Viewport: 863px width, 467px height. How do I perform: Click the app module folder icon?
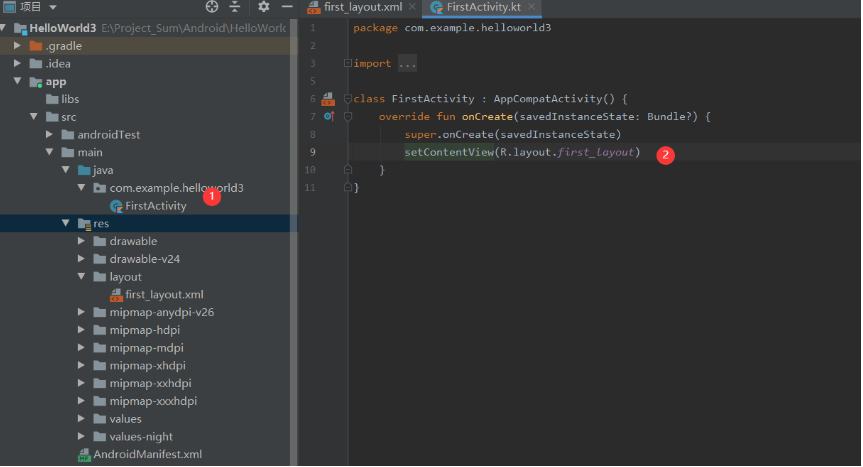click(36, 82)
